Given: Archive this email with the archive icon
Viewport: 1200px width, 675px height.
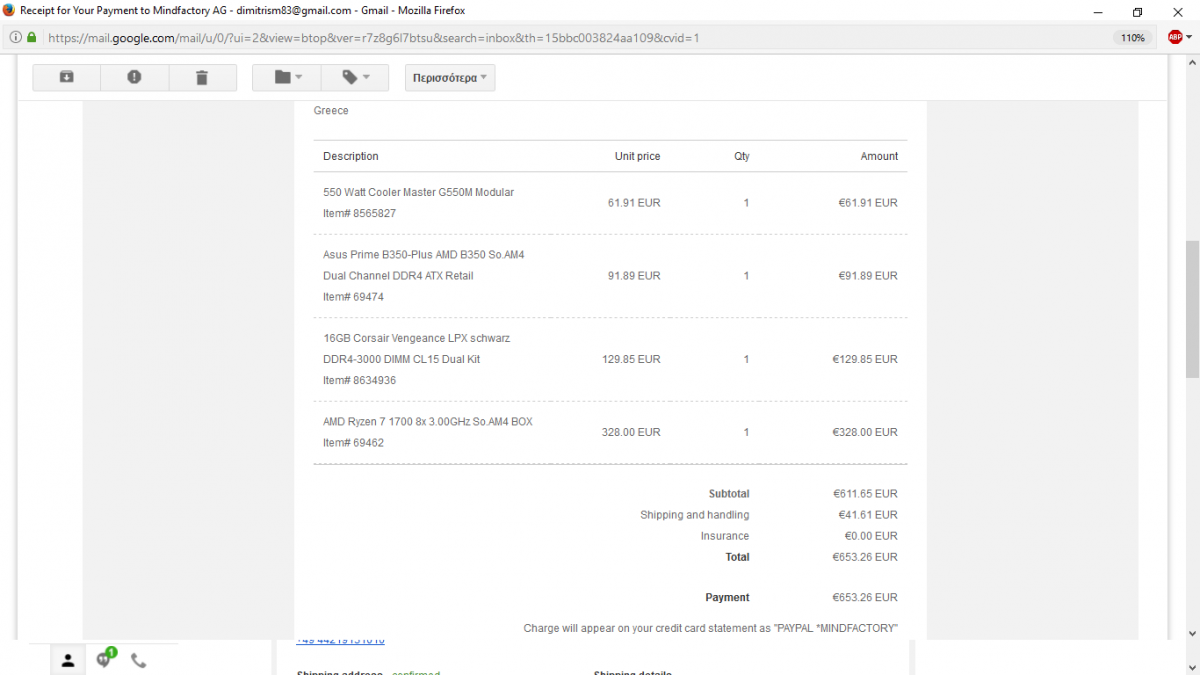Looking at the screenshot, I should click(x=67, y=78).
